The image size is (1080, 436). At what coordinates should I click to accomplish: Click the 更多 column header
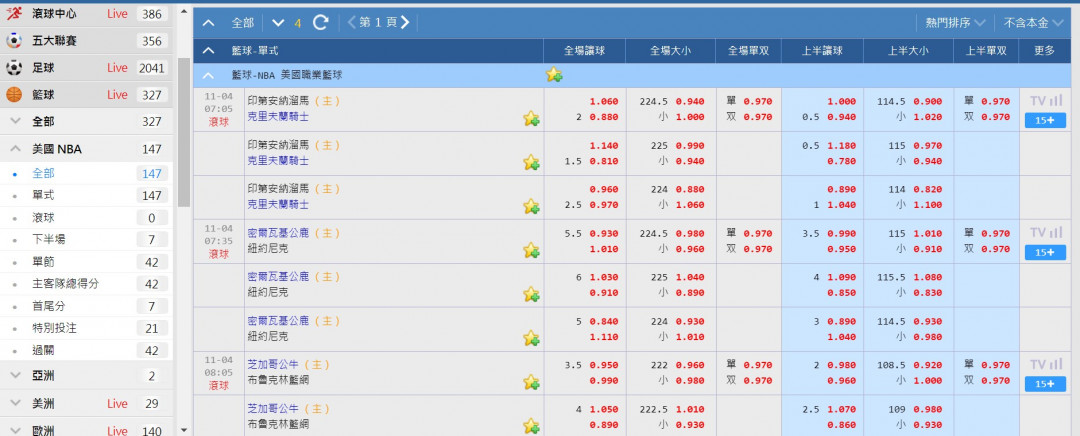(x=1044, y=51)
